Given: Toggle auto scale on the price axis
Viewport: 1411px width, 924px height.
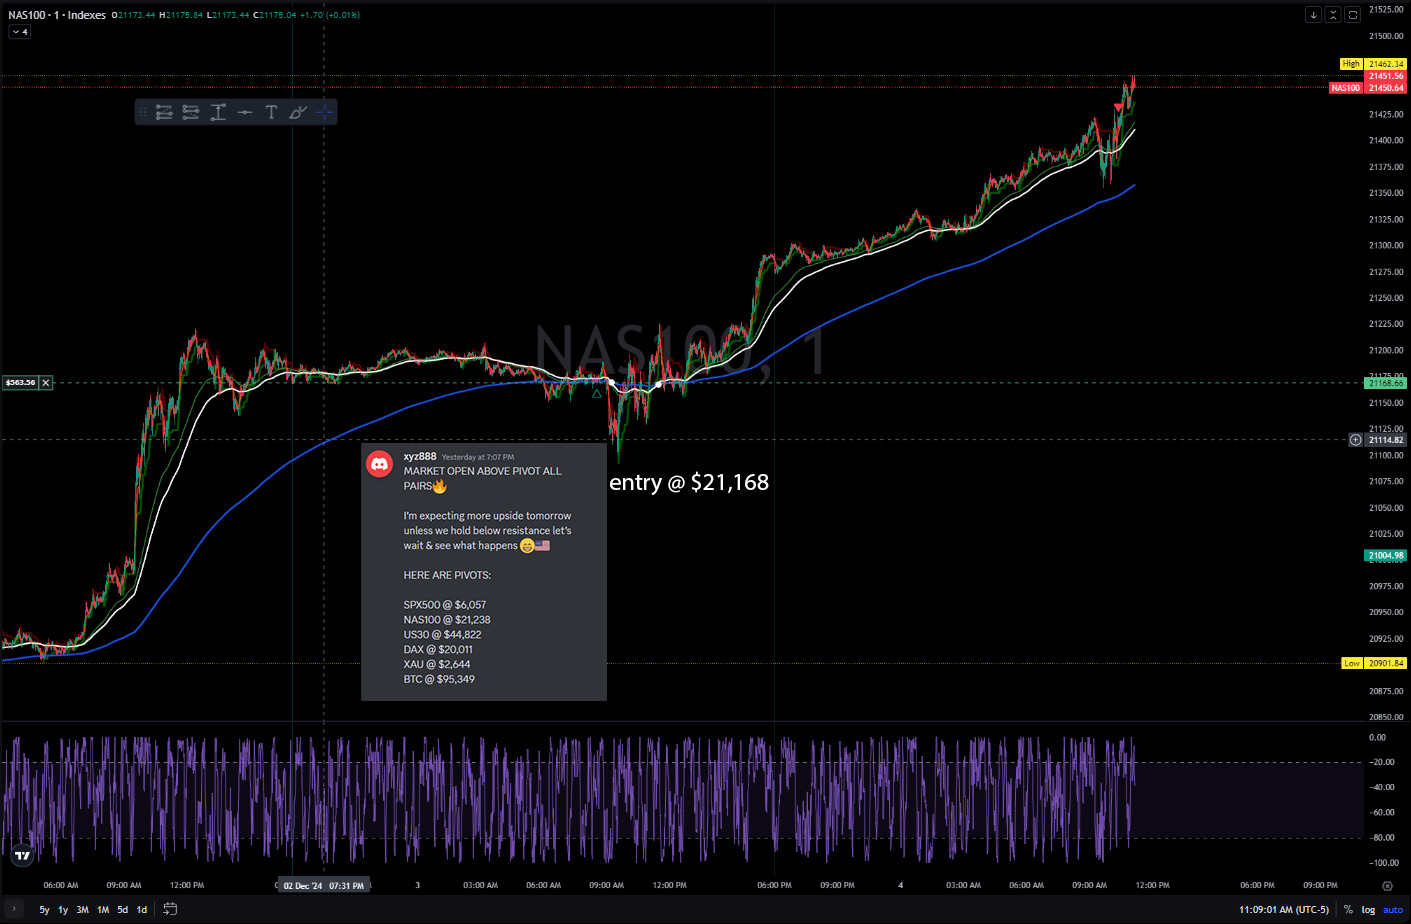Looking at the screenshot, I should [x=1393, y=910].
